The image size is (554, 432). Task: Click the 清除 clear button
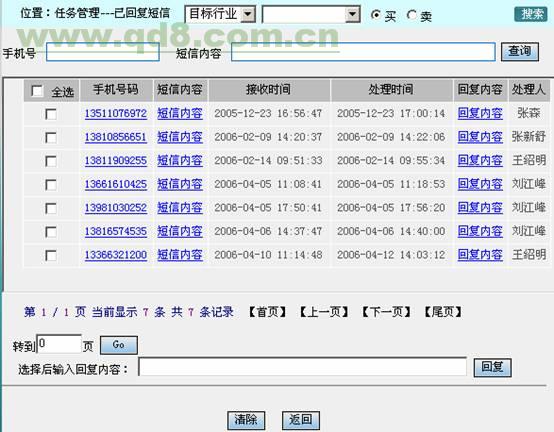tap(246, 420)
